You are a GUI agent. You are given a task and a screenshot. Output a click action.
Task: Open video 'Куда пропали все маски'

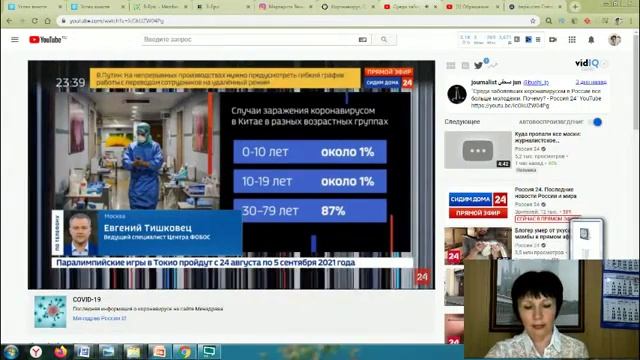547,137
